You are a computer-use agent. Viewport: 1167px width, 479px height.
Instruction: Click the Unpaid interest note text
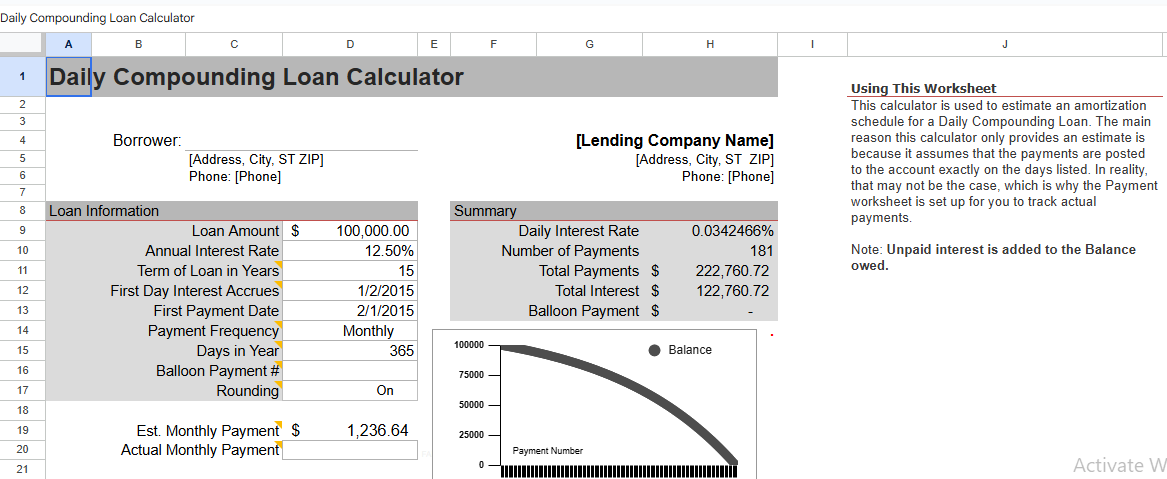click(994, 257)
